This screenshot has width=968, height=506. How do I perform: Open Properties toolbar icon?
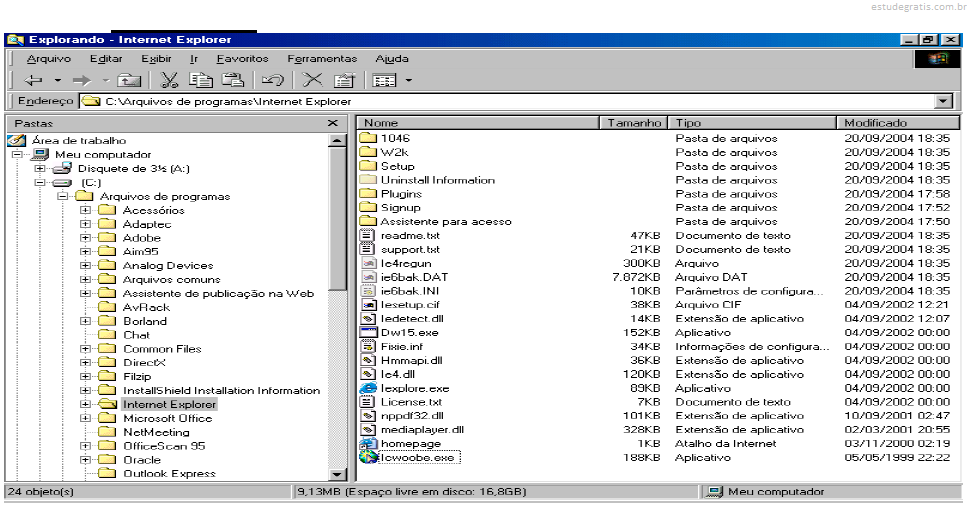344,80
